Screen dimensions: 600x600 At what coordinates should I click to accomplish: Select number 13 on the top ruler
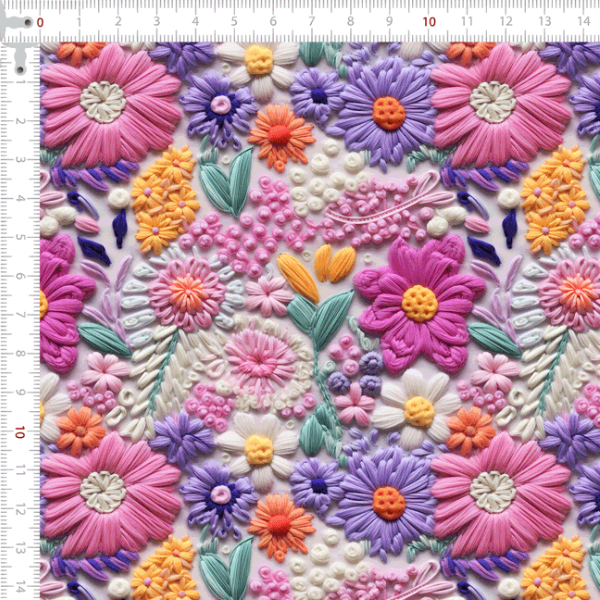[x=545, y=21]
